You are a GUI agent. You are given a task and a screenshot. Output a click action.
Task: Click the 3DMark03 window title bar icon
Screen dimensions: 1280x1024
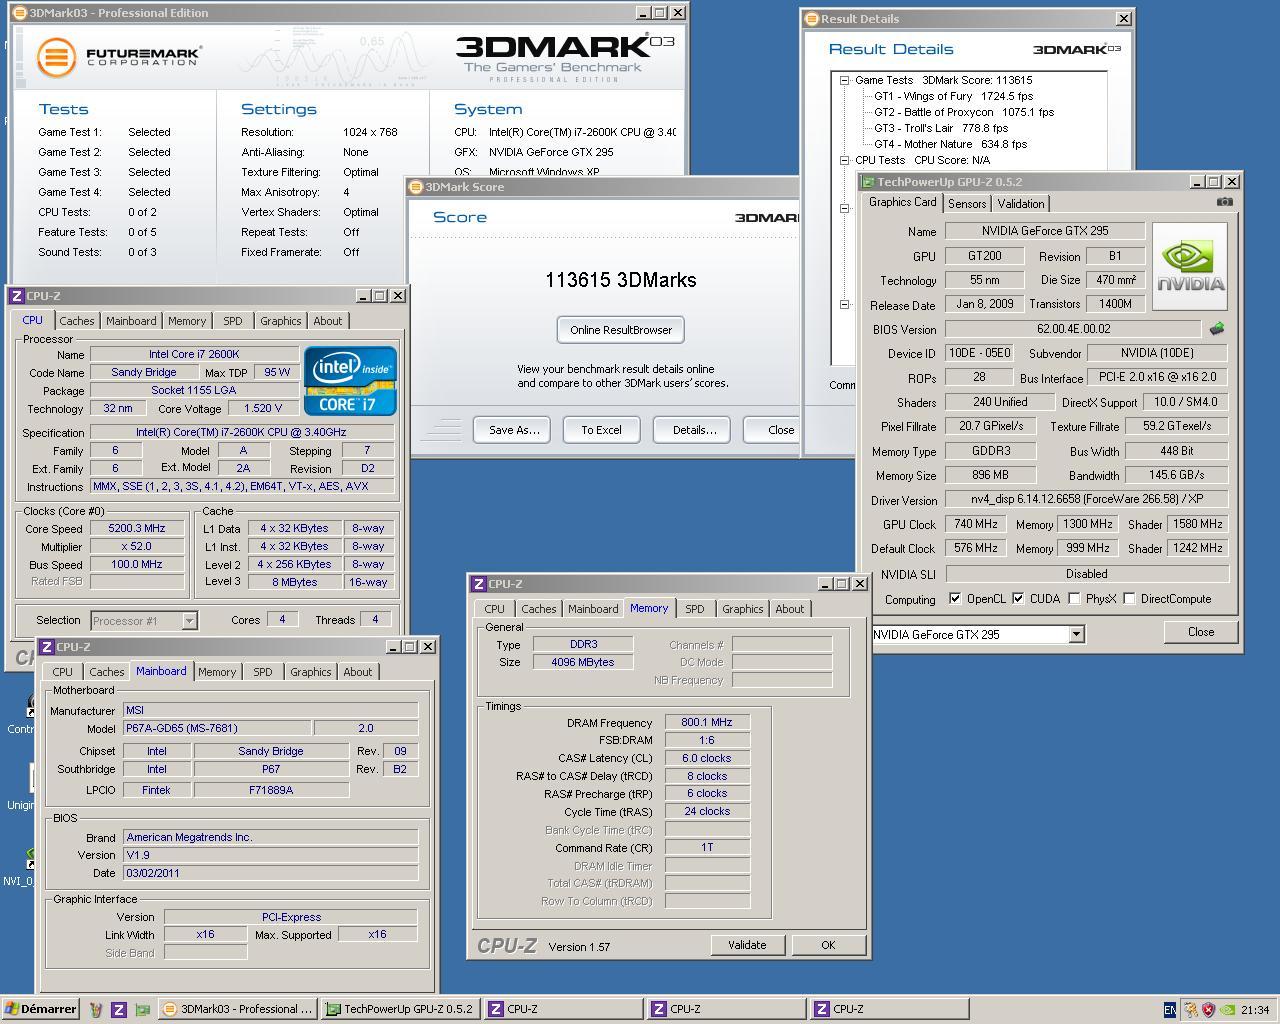click(x=20, y=13)
